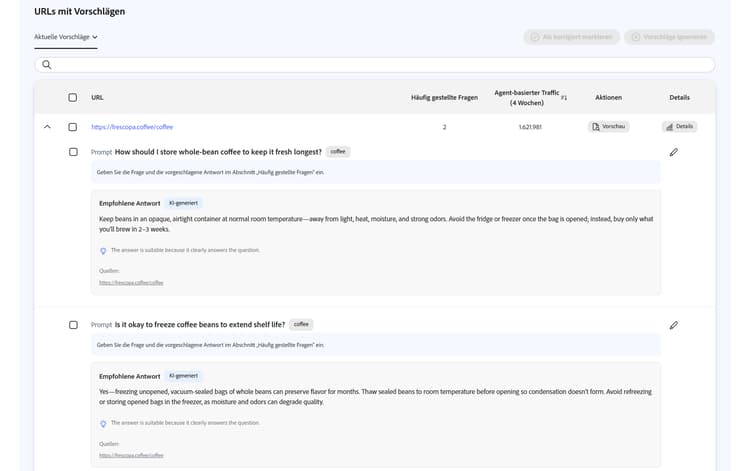Collapse the frescopa coffee URL row with the chevron
Viewport: 750px width, 471px height.
pyautogui.click(x=47, y=127)
